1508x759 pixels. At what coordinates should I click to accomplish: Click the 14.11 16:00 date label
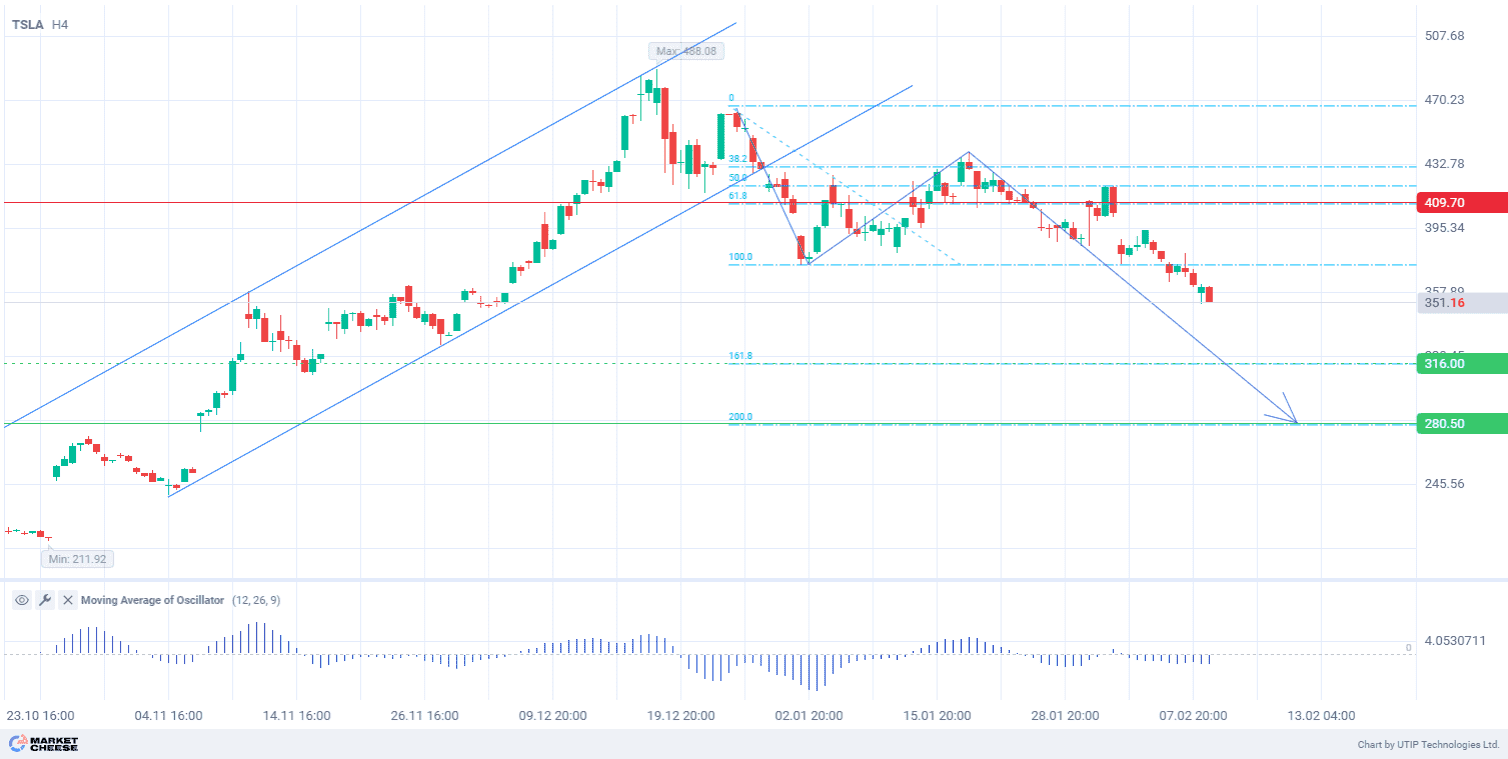click(296, 716)
